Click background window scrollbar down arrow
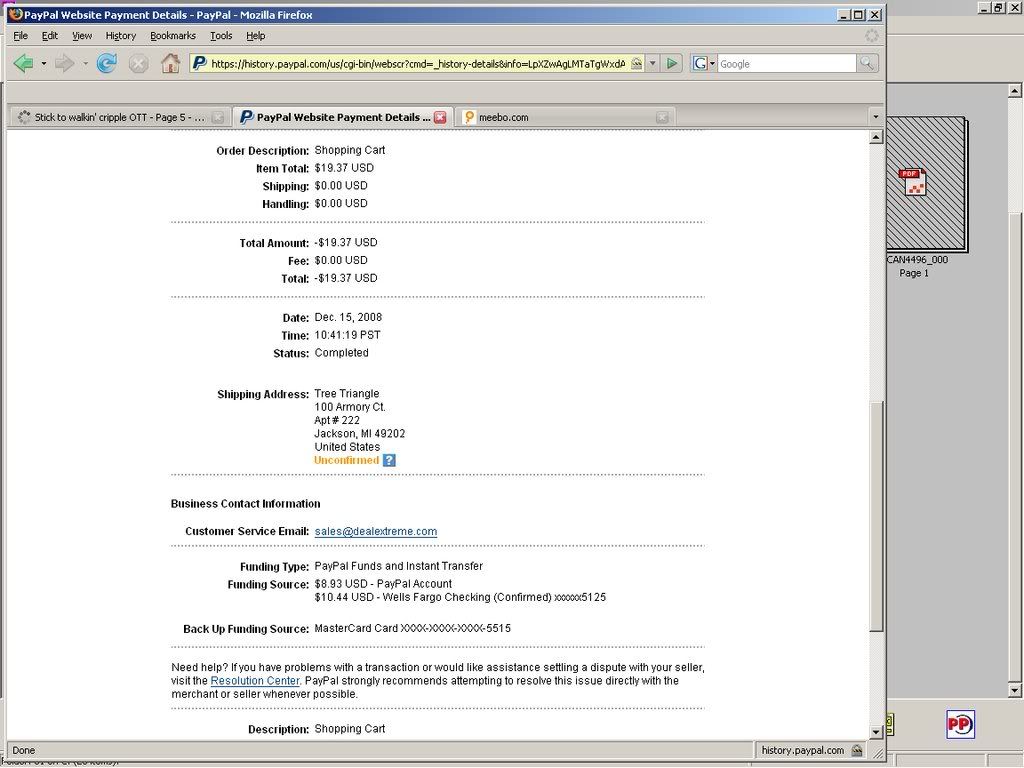This screenshot has height=768, width=1024. [1014, 690]
